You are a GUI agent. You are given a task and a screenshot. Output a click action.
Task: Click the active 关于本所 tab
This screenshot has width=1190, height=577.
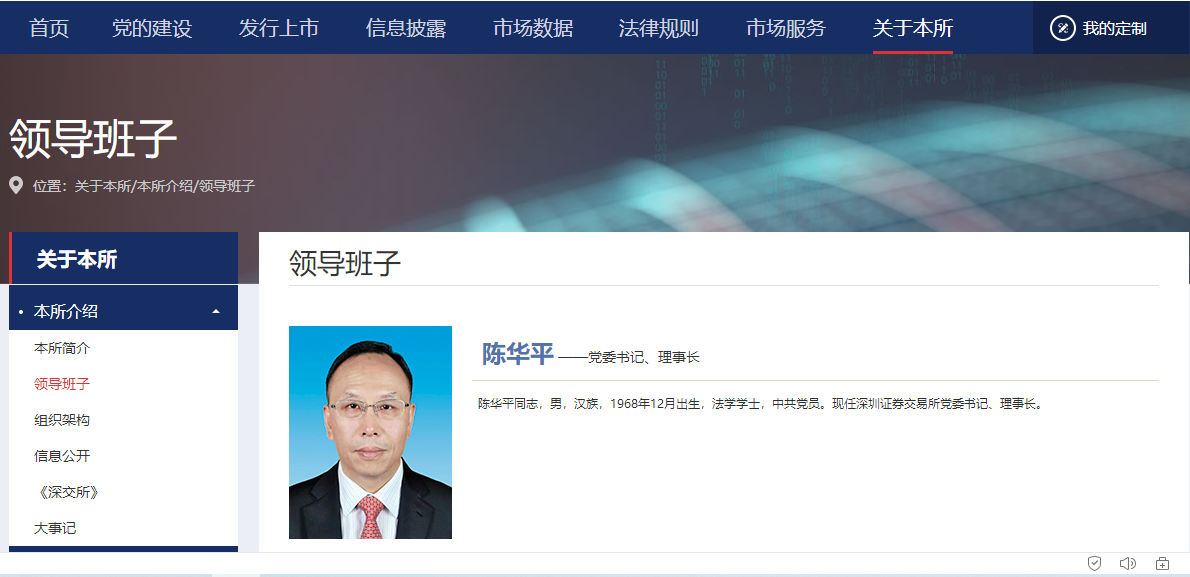click(913, 29)
